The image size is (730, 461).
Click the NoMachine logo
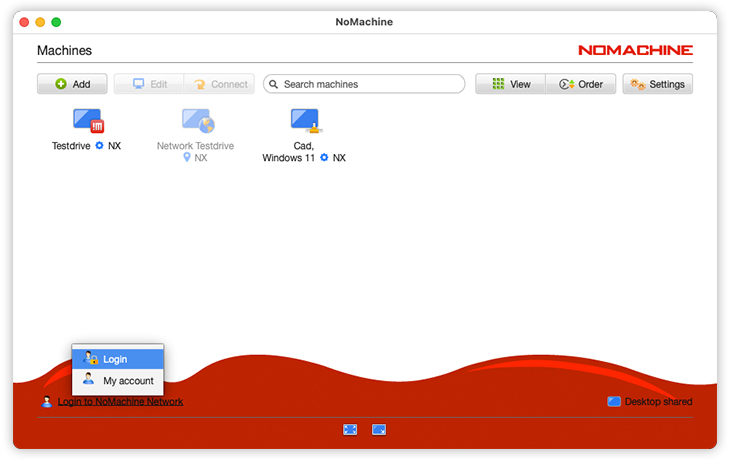[x=635, y=50]
